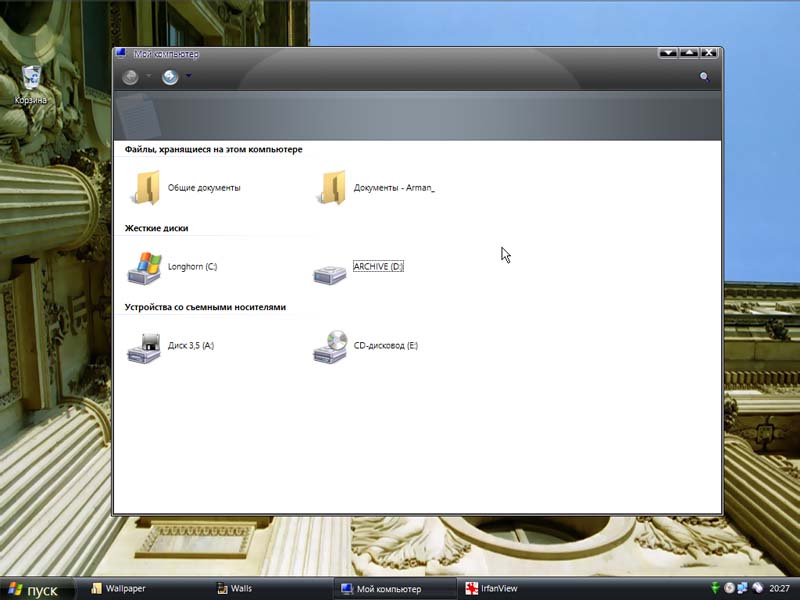Click the mouse settings tray icon
Image resolution: width=800 pixels, height=600 pixels.
coord(758,588)
